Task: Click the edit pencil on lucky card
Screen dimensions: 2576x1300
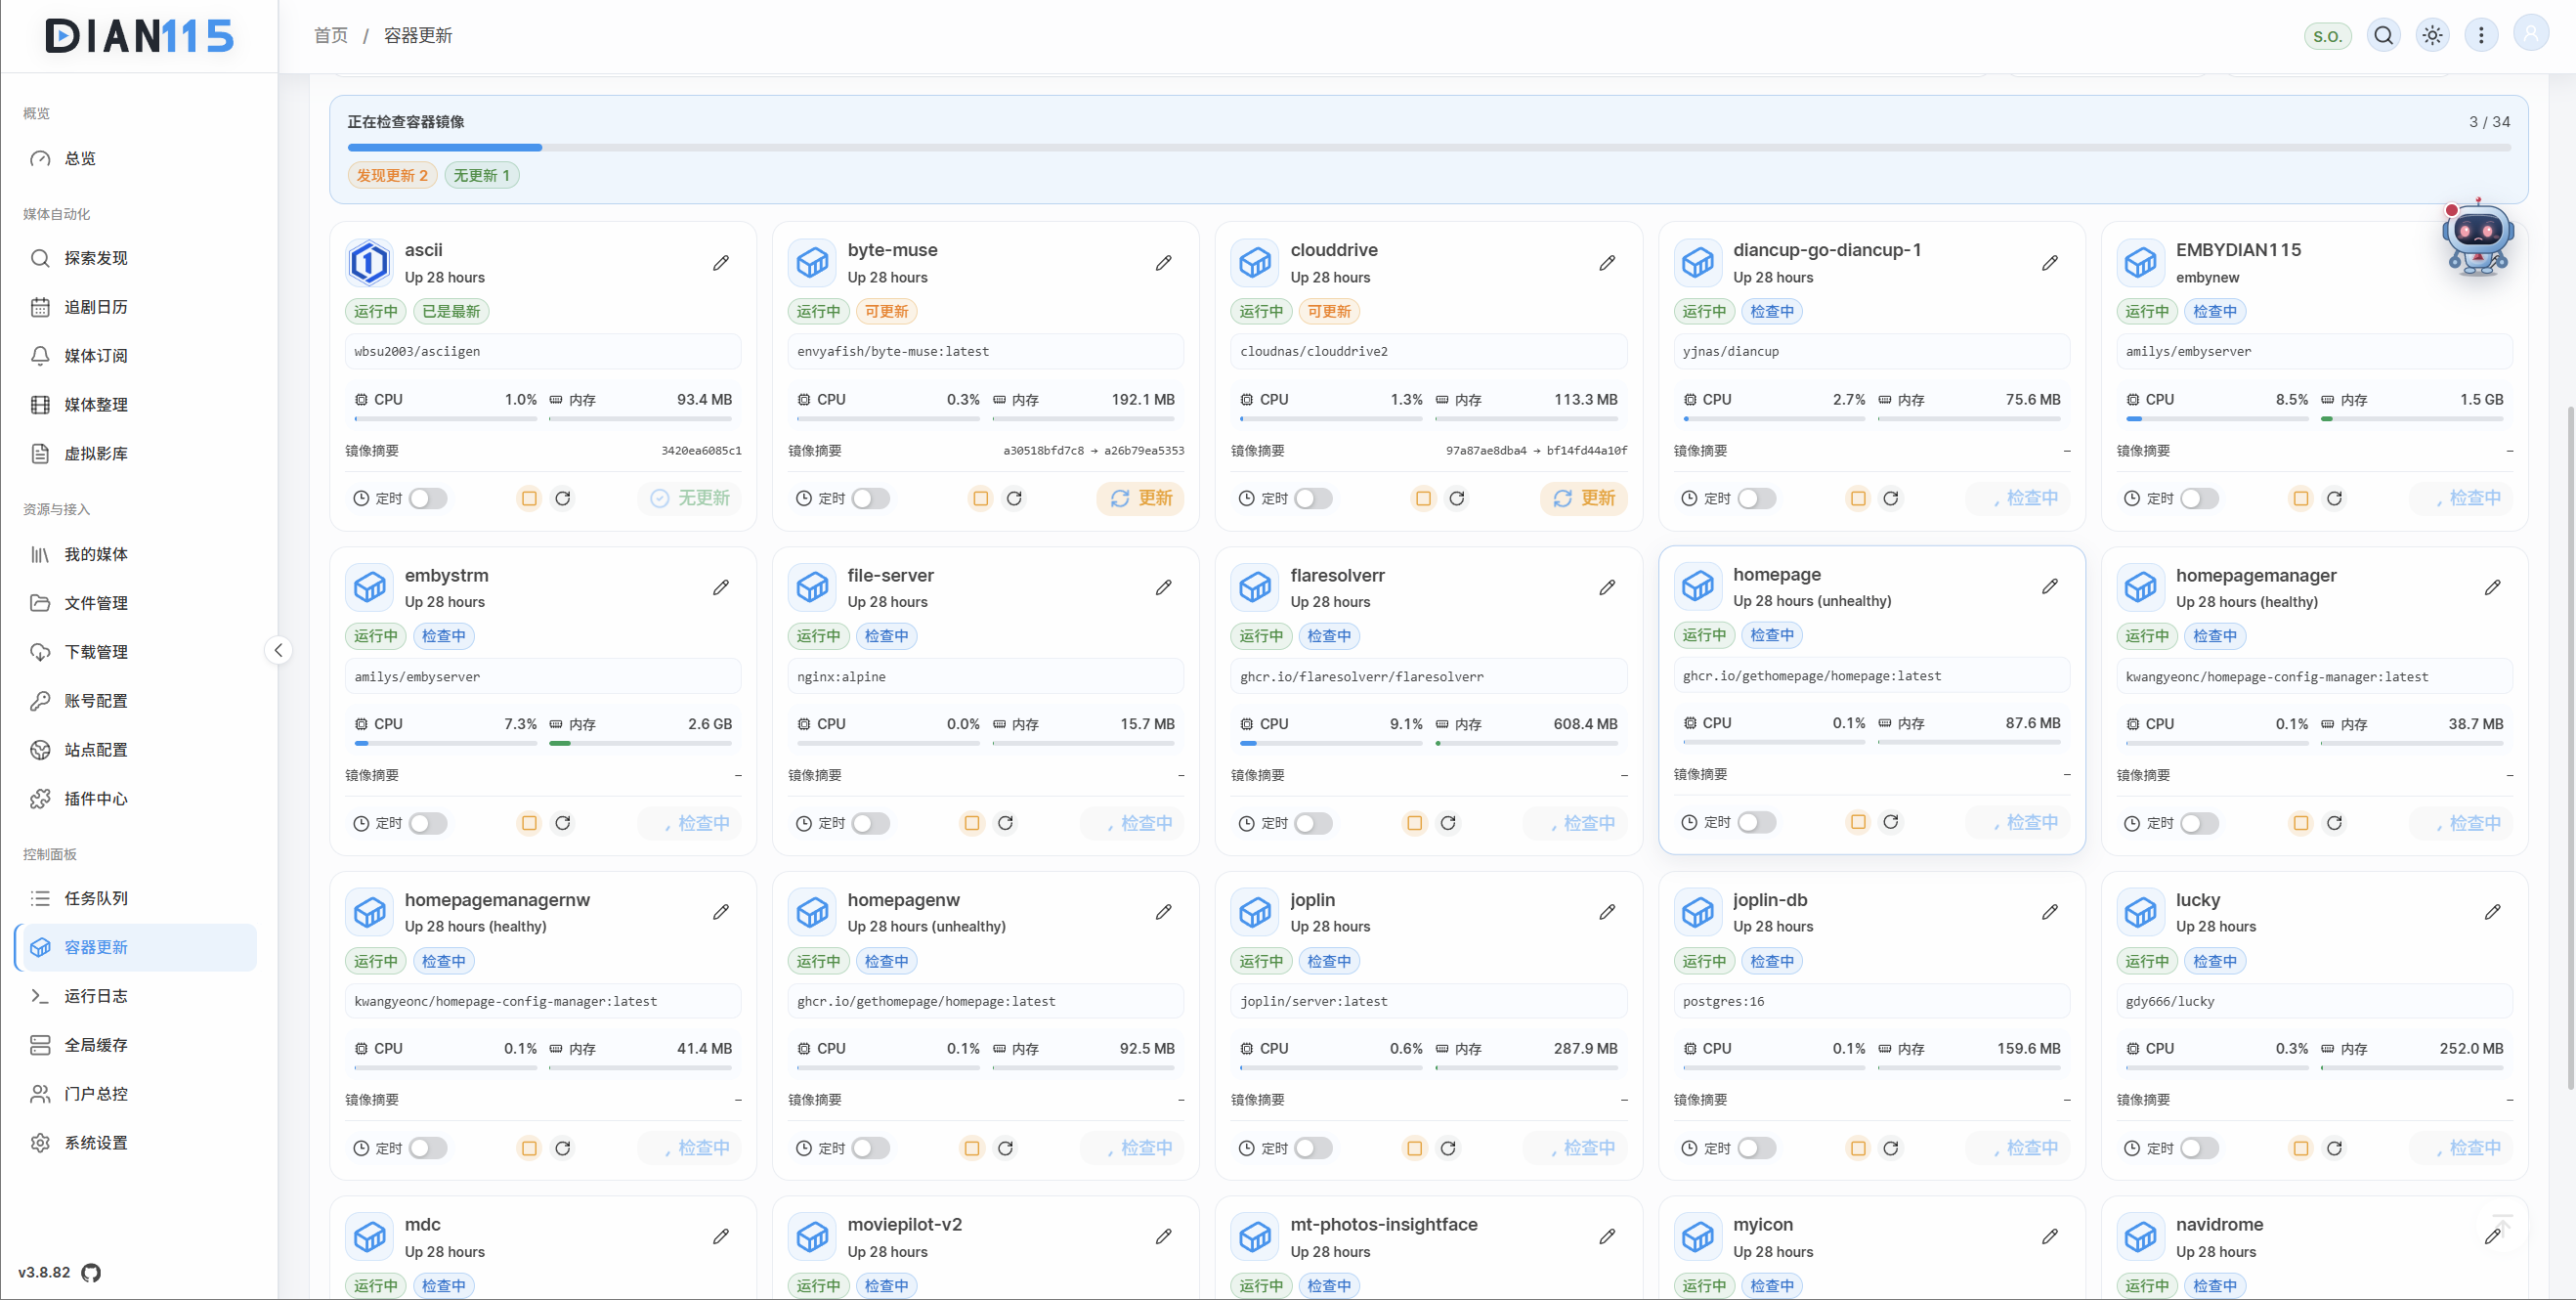Action: click(2493, 912)
